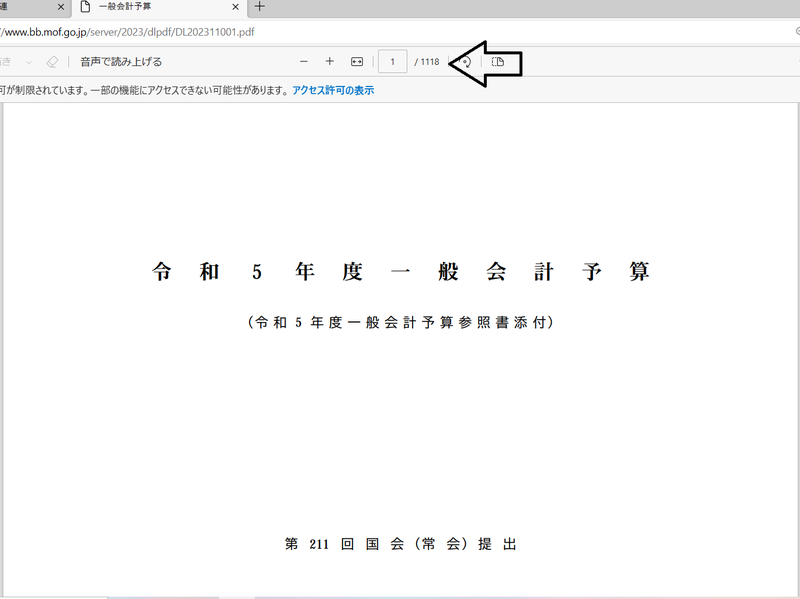
Task: Select the partially visible draw tool
Action: point(8,62)
